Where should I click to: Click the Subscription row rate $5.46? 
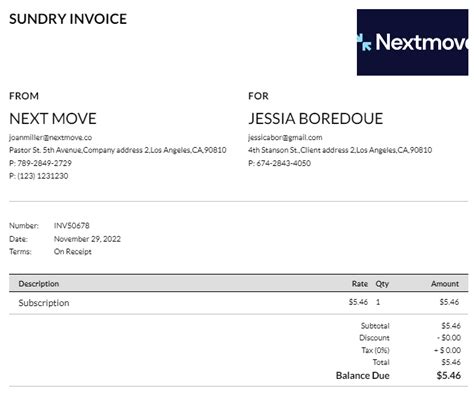[x=358, y=302]
